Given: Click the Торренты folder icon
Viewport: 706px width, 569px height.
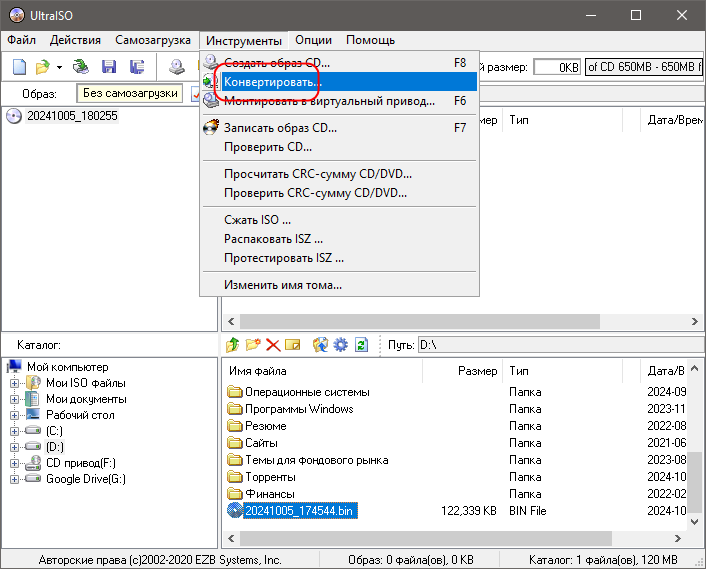Looking at the screenshot, I should (x=235, y=477).
